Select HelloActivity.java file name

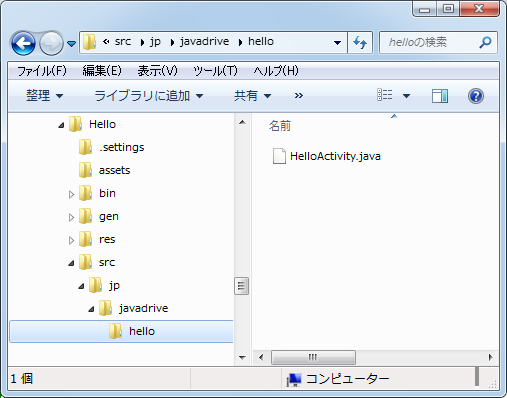[335, 156]
